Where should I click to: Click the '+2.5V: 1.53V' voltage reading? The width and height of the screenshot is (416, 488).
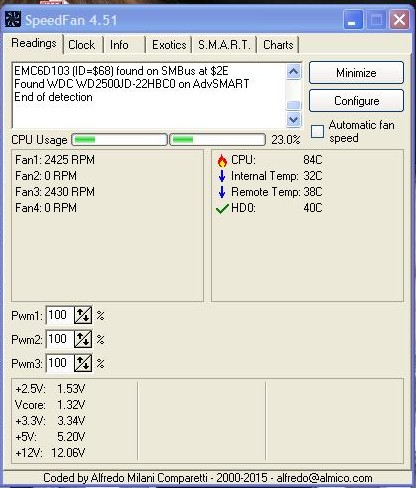click(50, 389)
